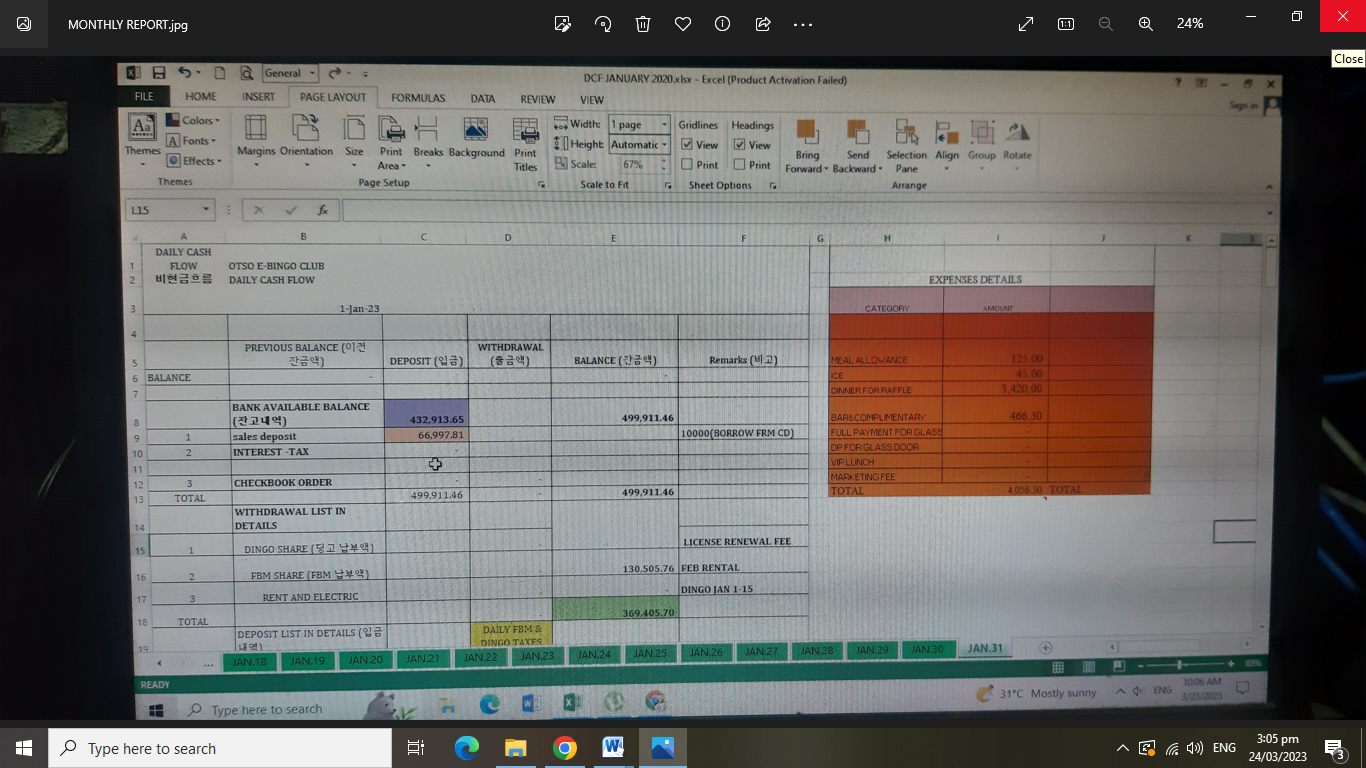Switch to the DATA ribbon tab
The image size is (1366, 768).
tap(483, 99)
